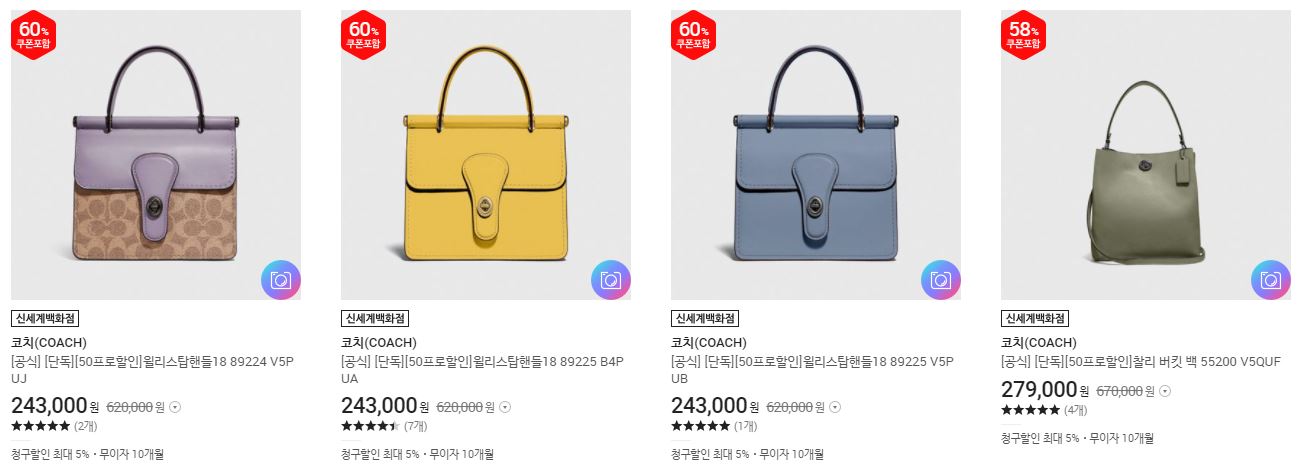Open star rating reviews (4개) for bucket bag
This screenshot has width=1301, height=476.
pyautogui.click(x=1044, y=410)
